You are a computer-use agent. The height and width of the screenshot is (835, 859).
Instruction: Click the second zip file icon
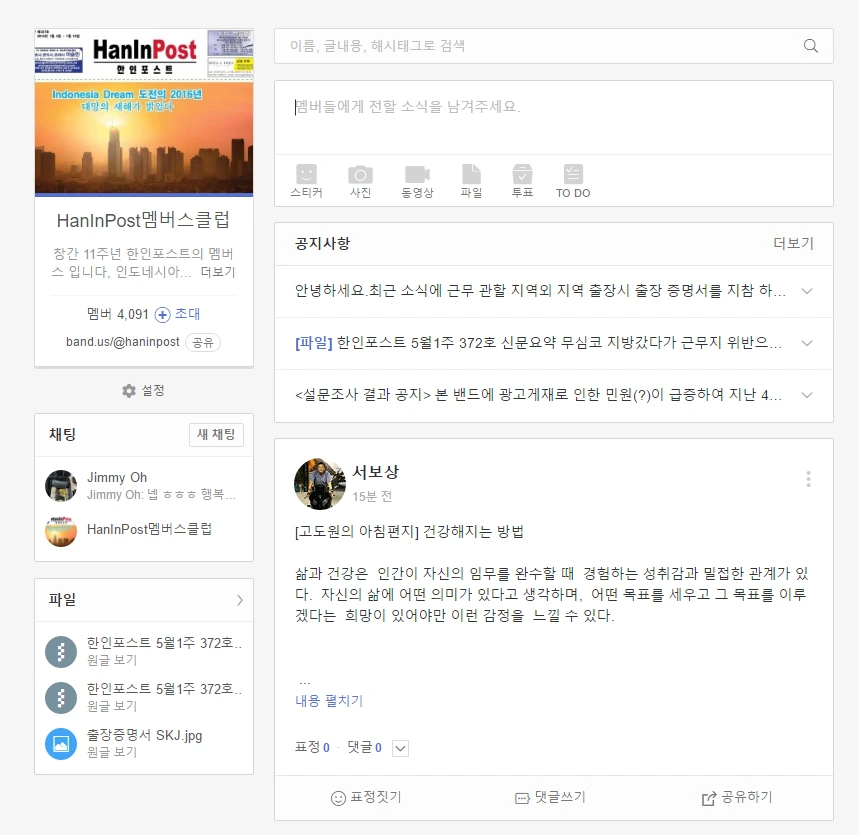pyautogui.click(x=61, y=697)
